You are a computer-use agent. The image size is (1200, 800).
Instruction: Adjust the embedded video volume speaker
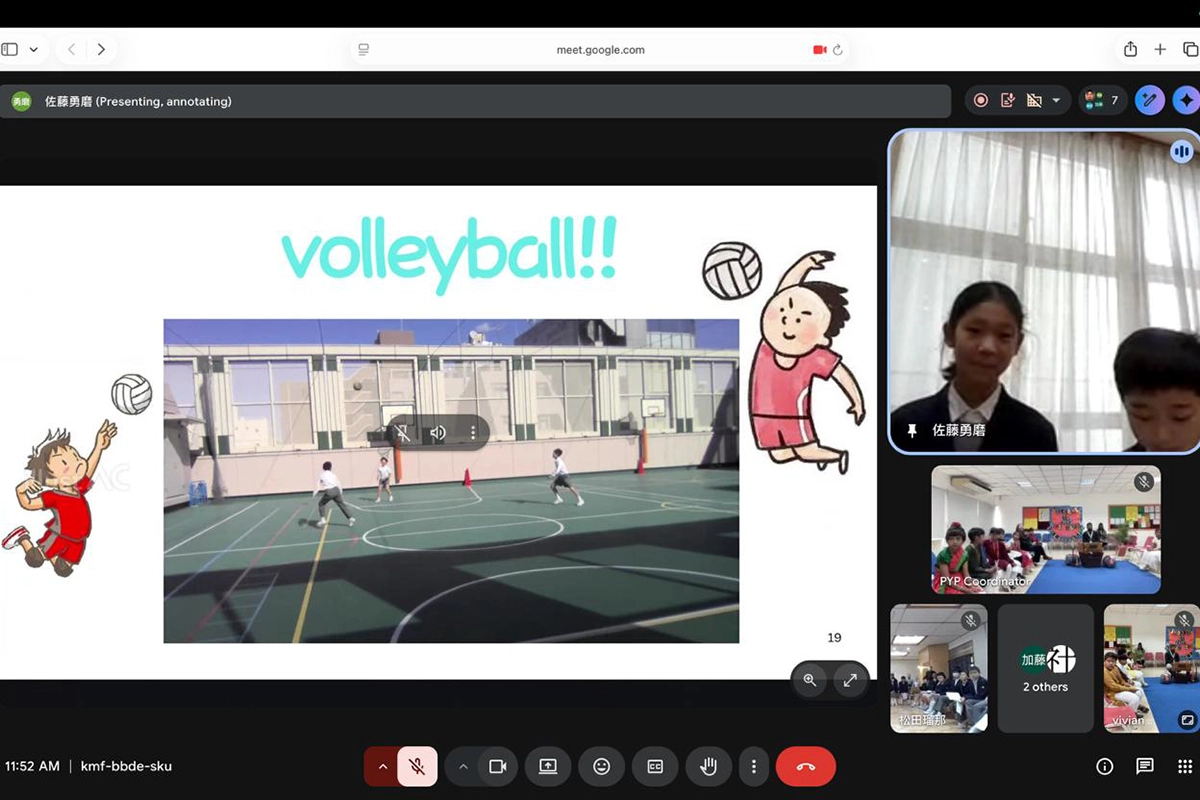[438, 433]
